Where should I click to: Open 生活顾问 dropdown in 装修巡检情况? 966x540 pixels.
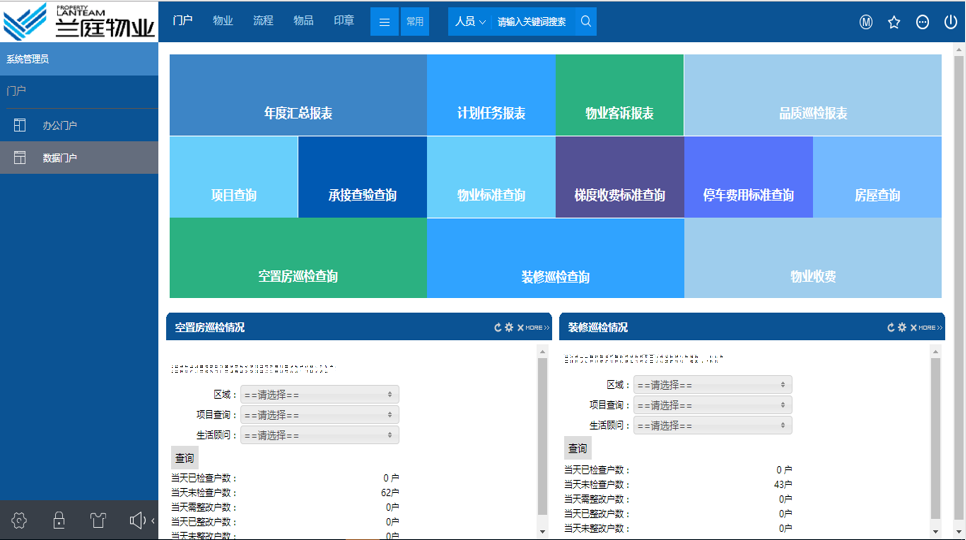(x=713, y=425)
